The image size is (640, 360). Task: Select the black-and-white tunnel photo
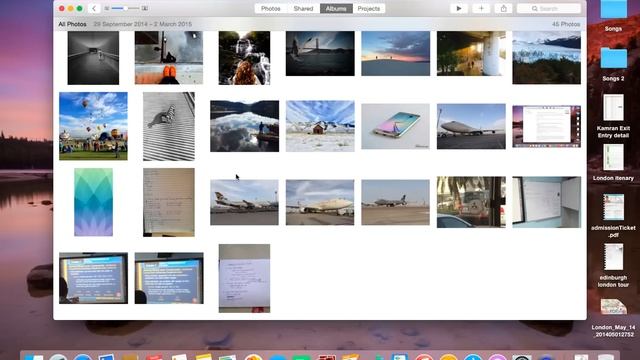pyautogui.click(x=93, y=58)
